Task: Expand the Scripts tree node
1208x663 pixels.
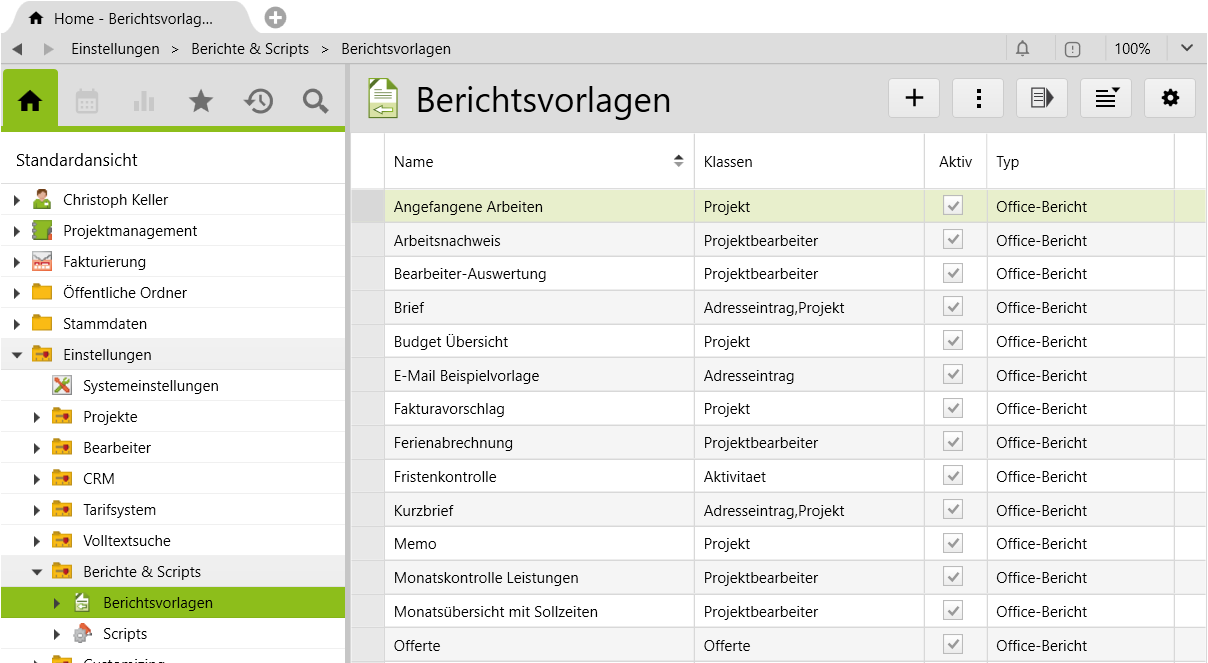Action: [x=57, y=634]
